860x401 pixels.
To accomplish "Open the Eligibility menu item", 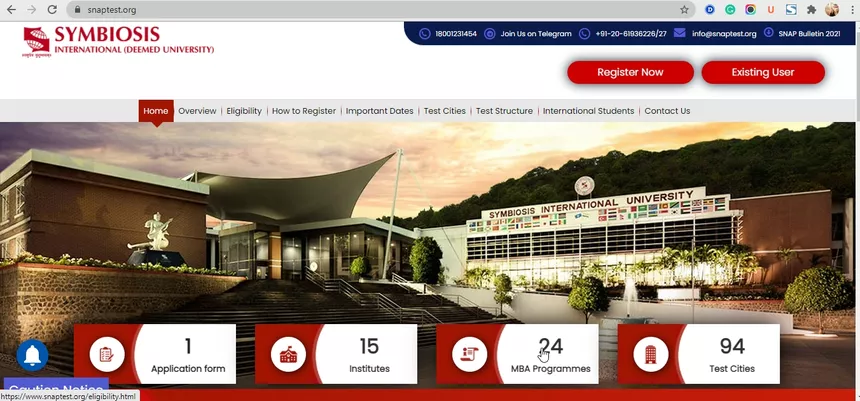I will point(244,111).
